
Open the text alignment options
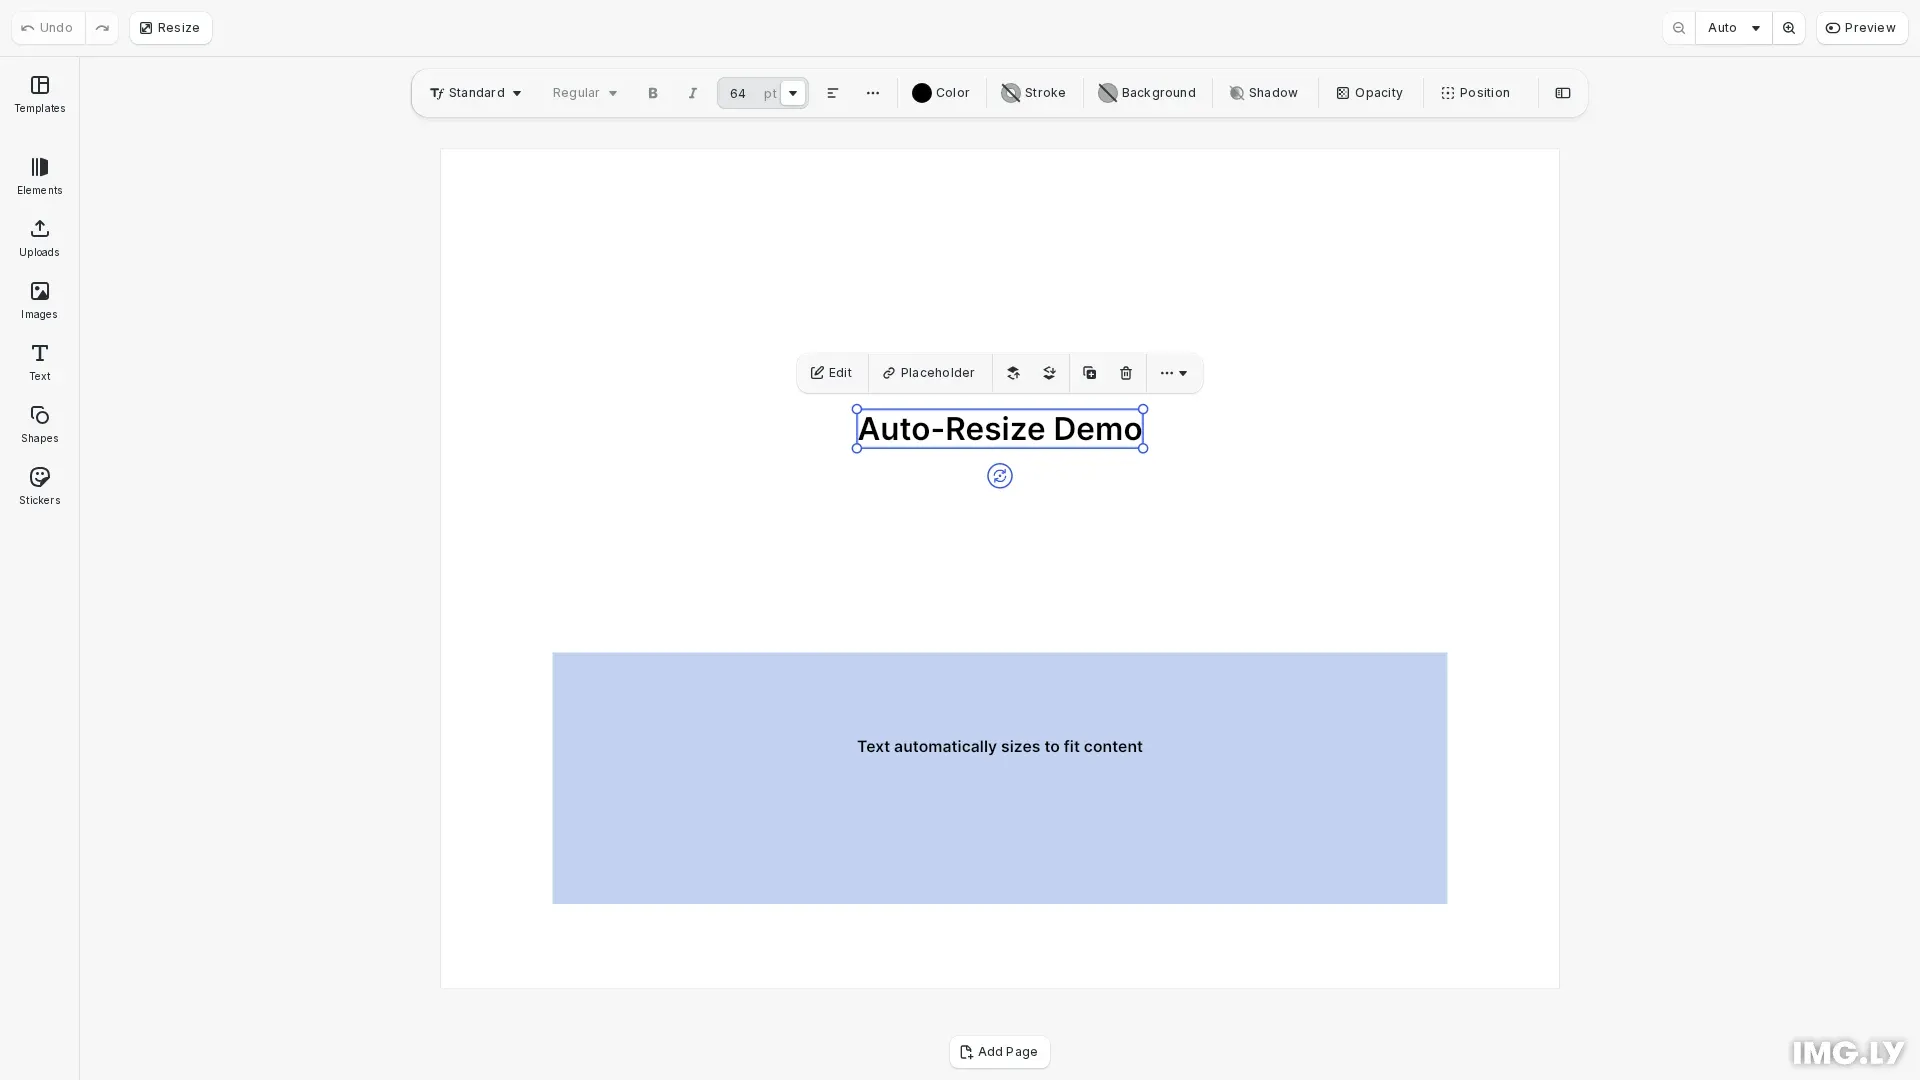click(x=833, y=93)
